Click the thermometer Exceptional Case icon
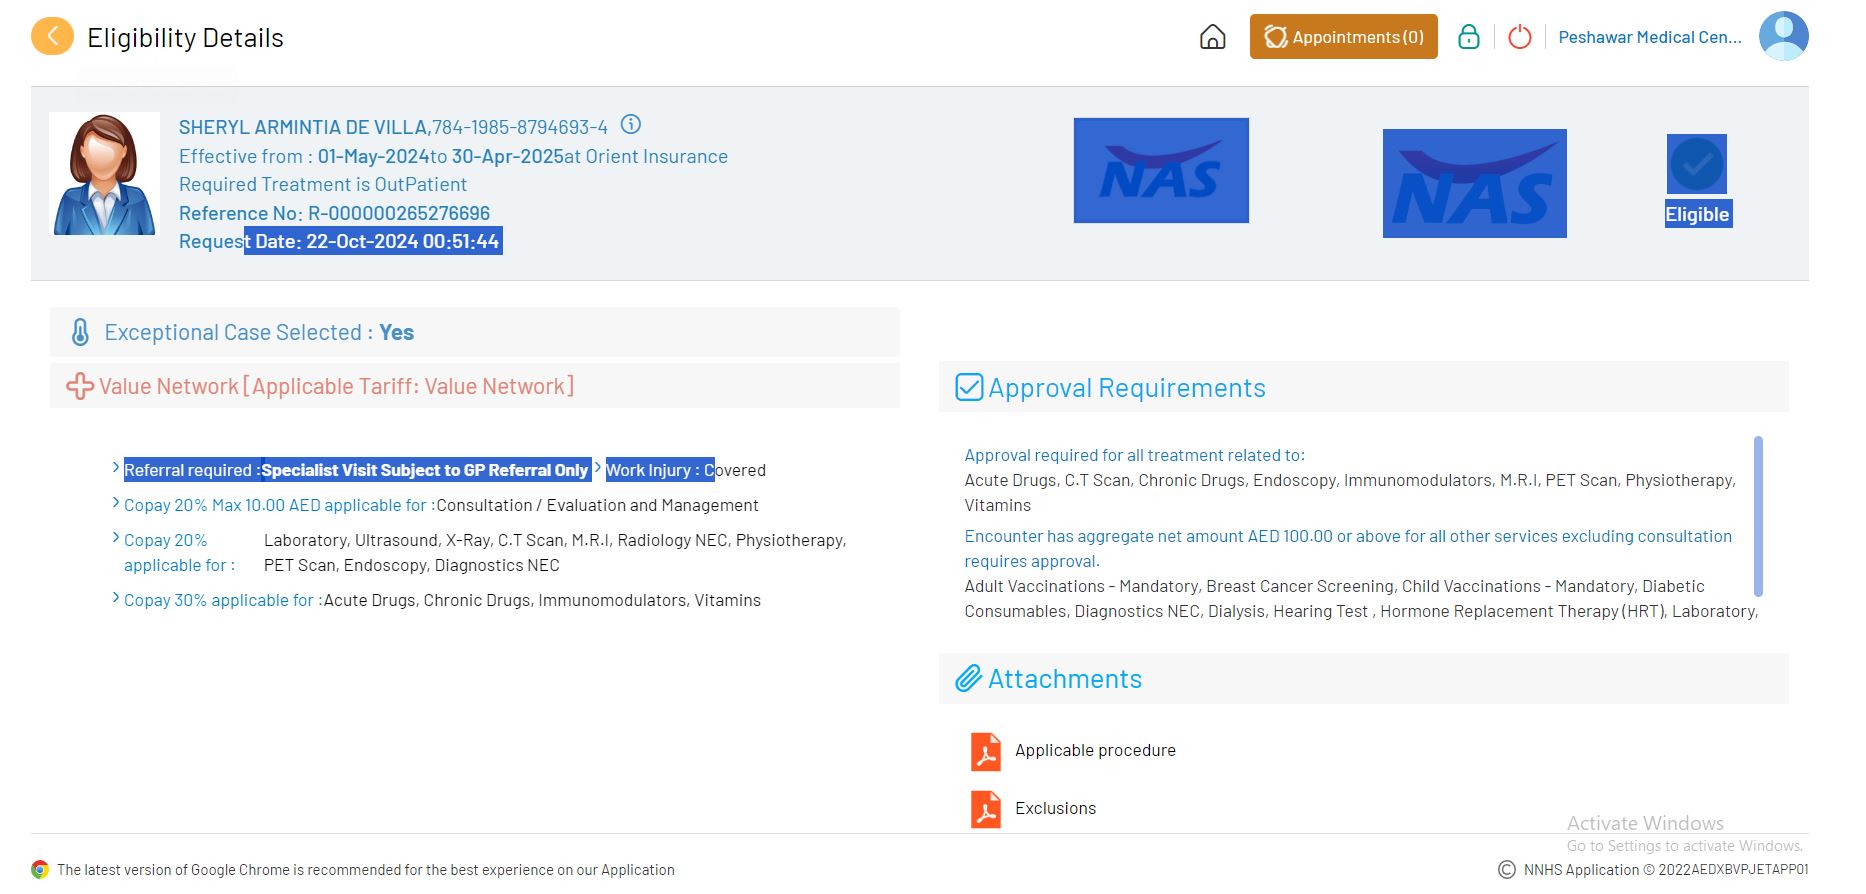 (80, 332)
